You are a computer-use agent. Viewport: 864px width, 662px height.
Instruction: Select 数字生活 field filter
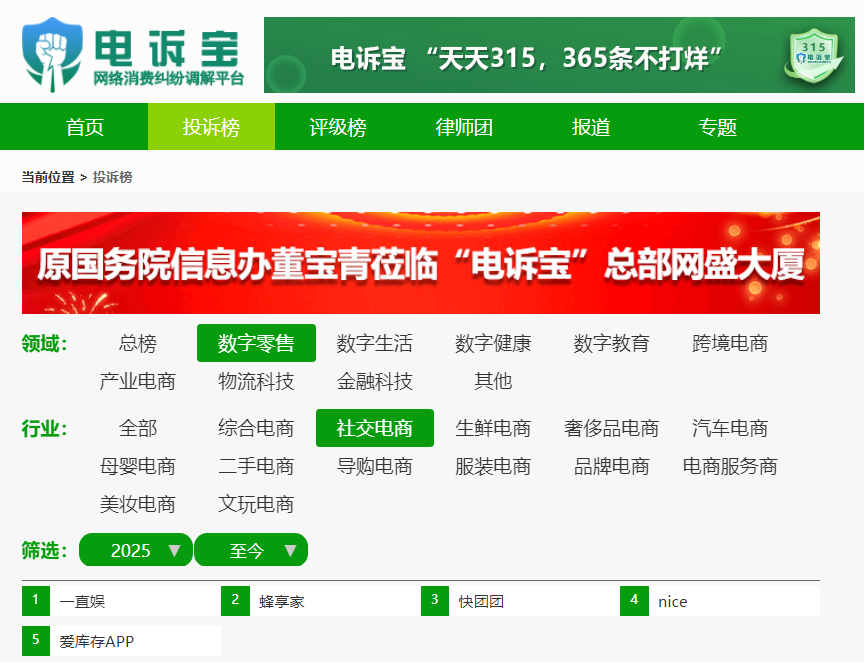pyautogui.click(x=375, y=343)
